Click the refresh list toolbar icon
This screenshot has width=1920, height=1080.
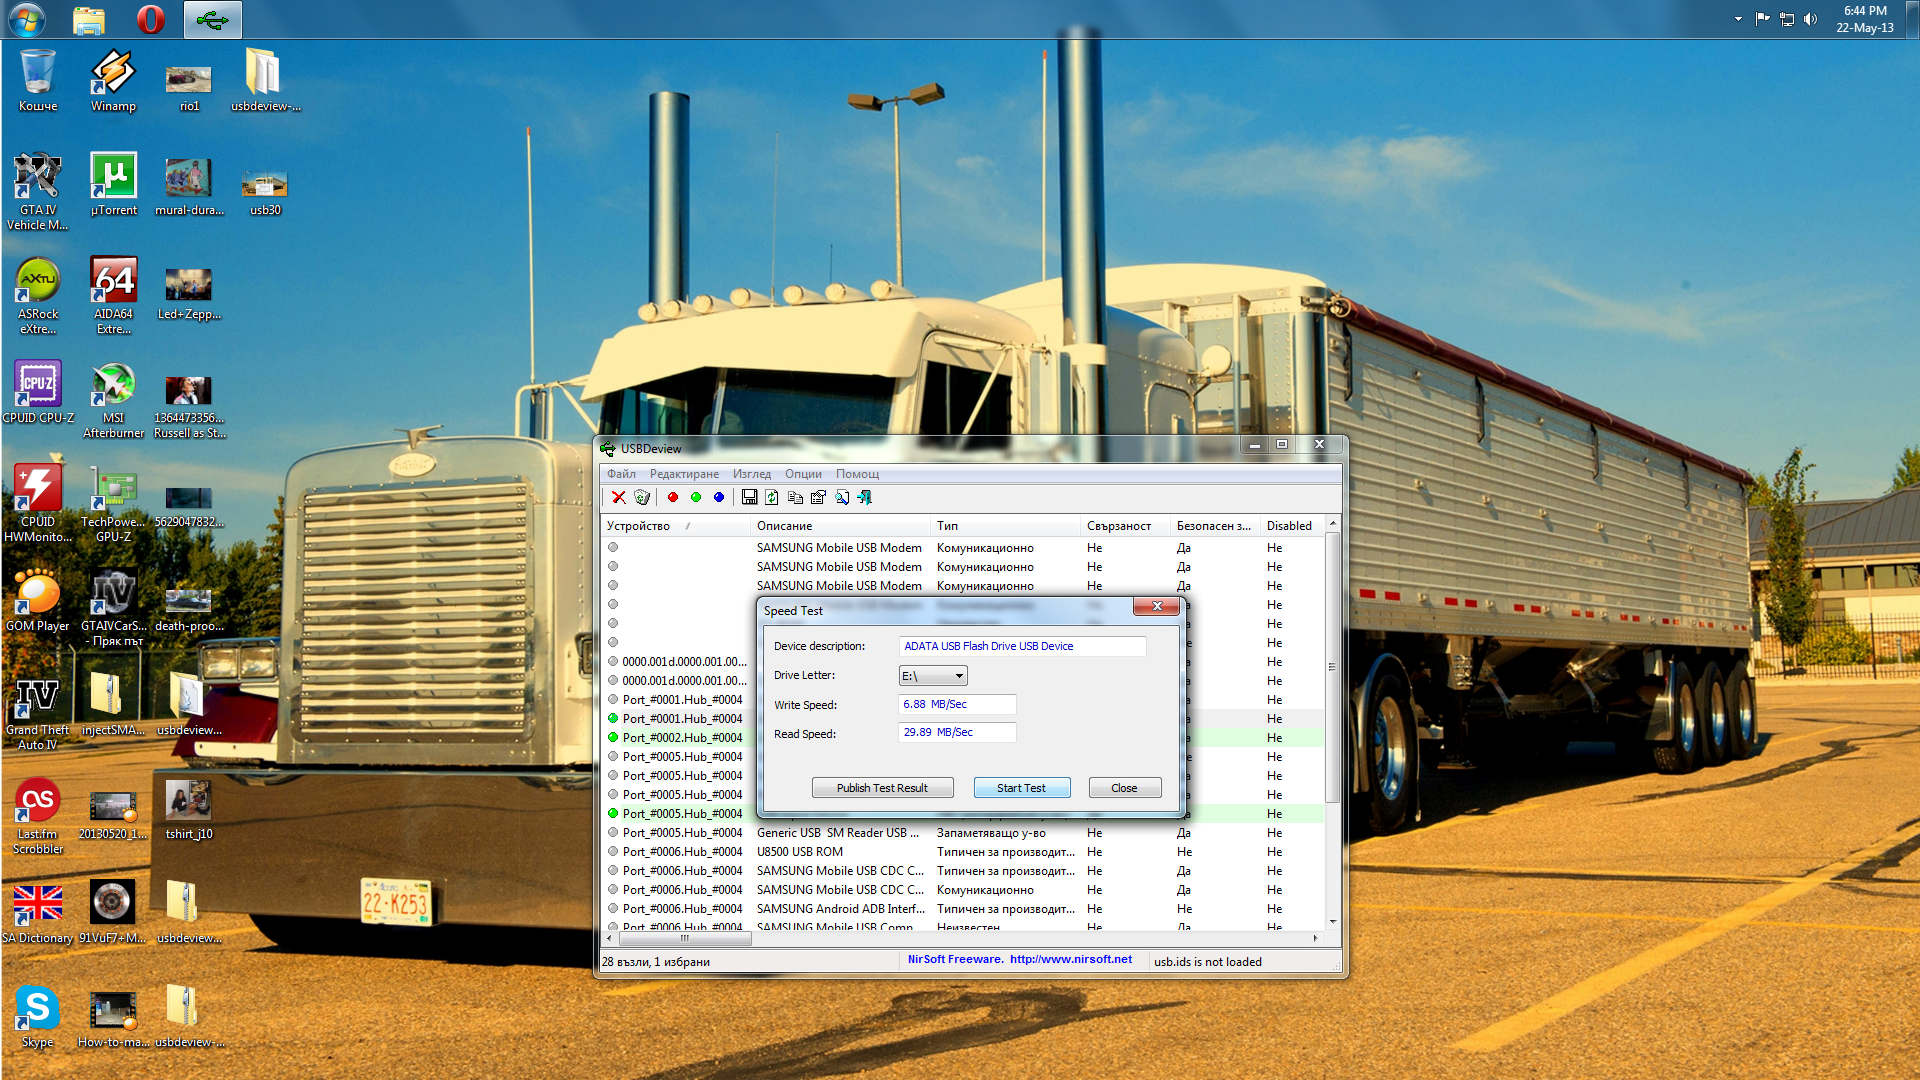pos(772,498)
